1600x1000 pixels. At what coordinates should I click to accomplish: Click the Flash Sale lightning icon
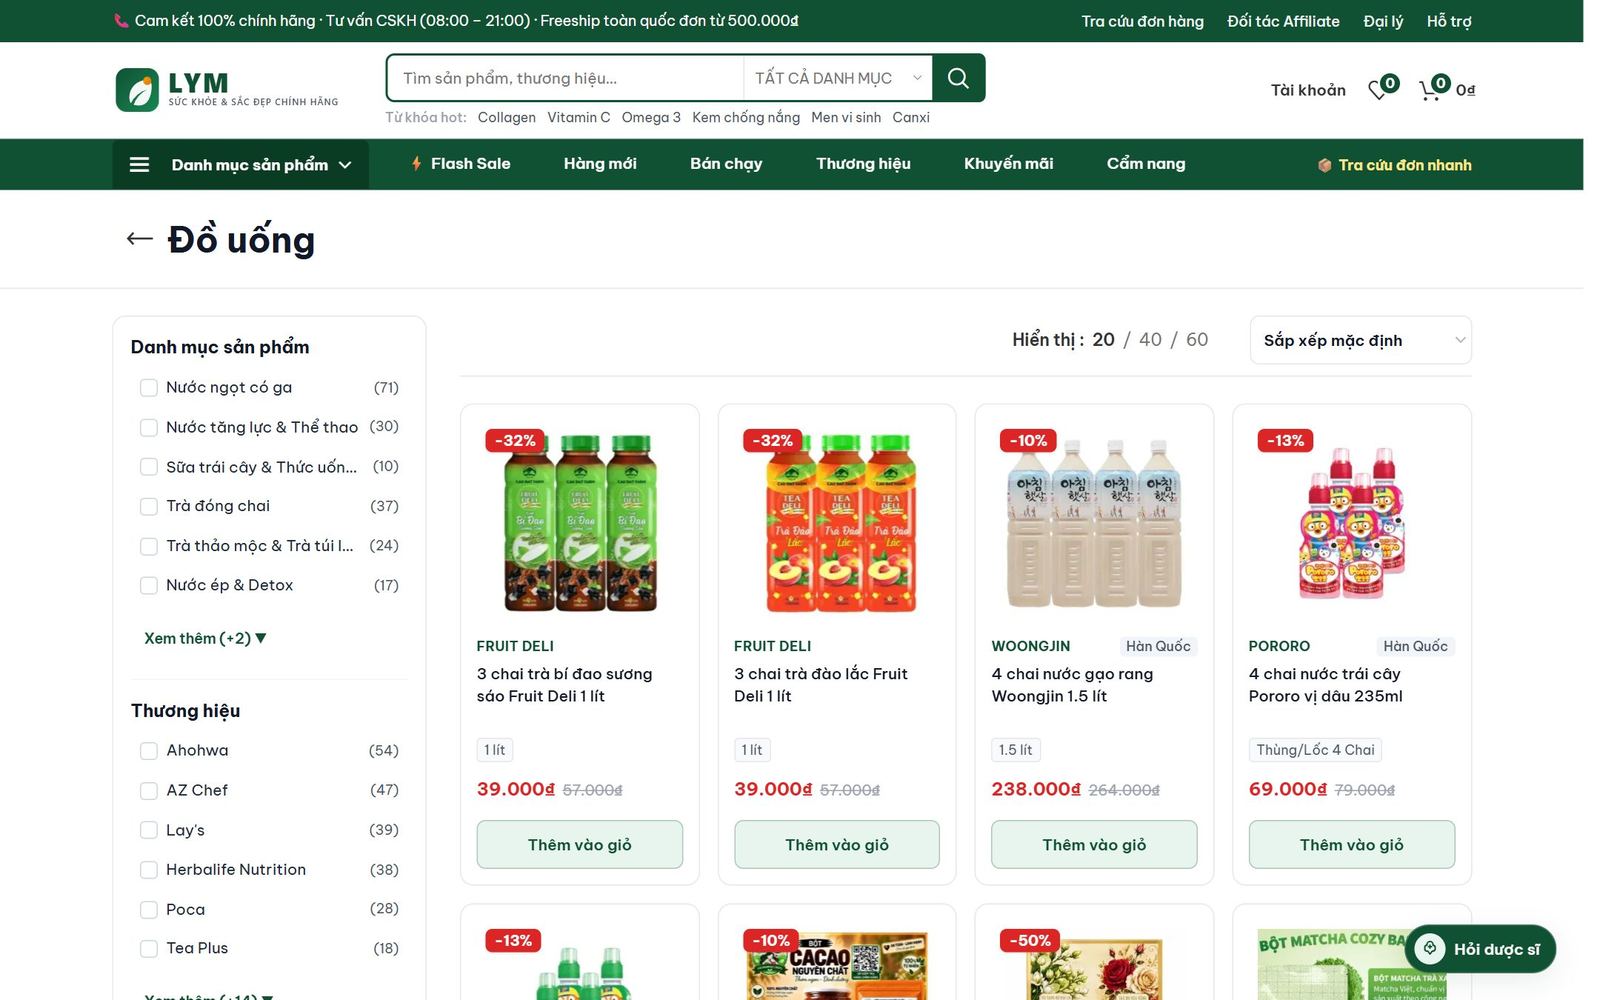pos(416,163)
